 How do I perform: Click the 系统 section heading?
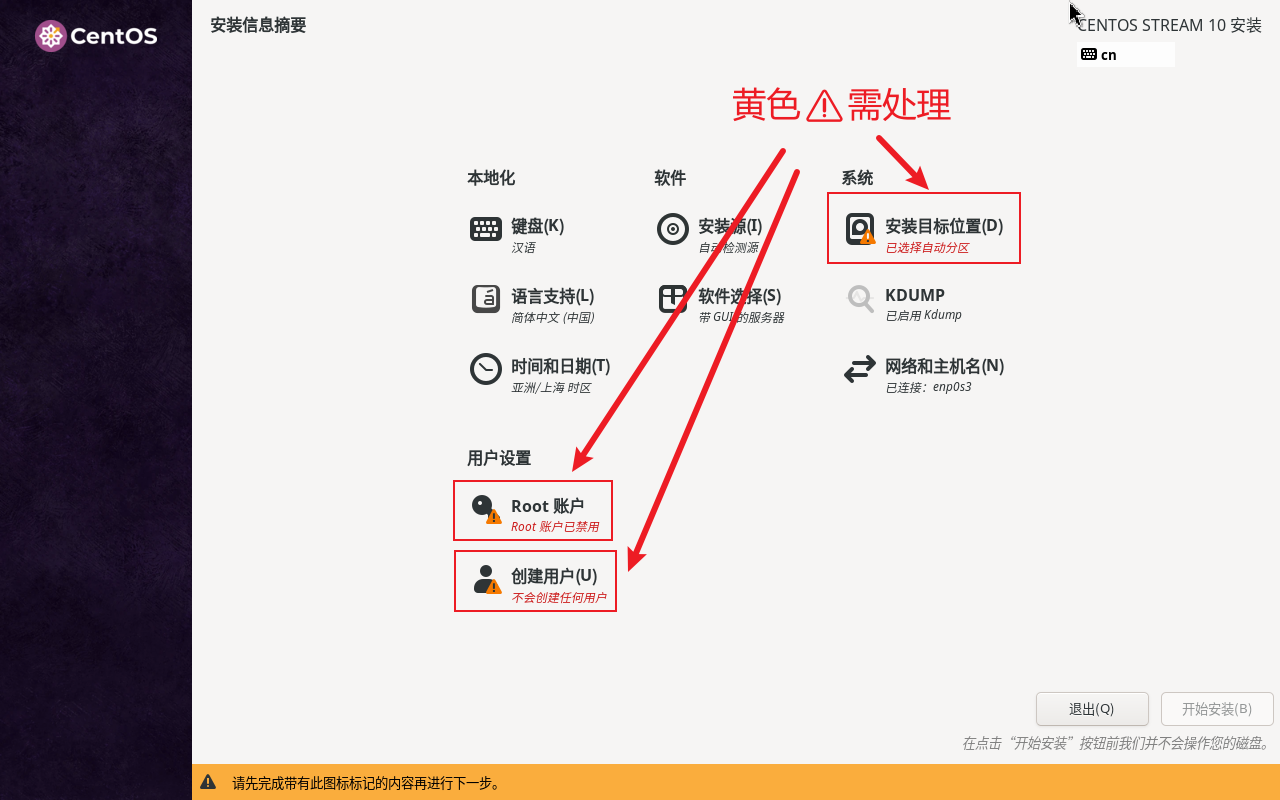[857, 178]
